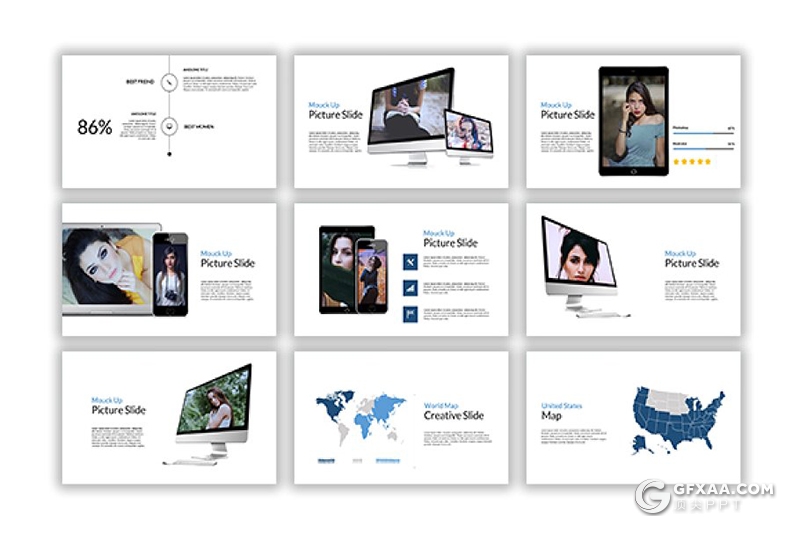The image size is (800, 534).
Task: Click the large 86% text
Action: (95, 127)
